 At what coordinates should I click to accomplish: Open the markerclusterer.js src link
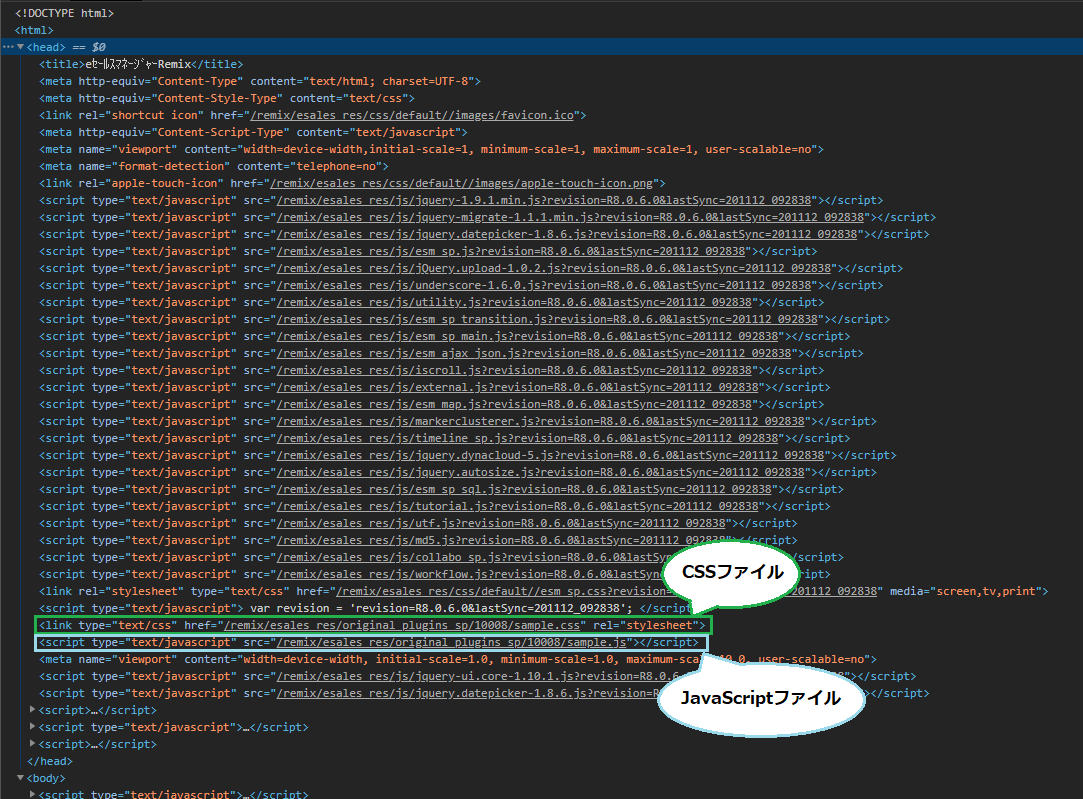pyautogui.click(x=540, y=421)
